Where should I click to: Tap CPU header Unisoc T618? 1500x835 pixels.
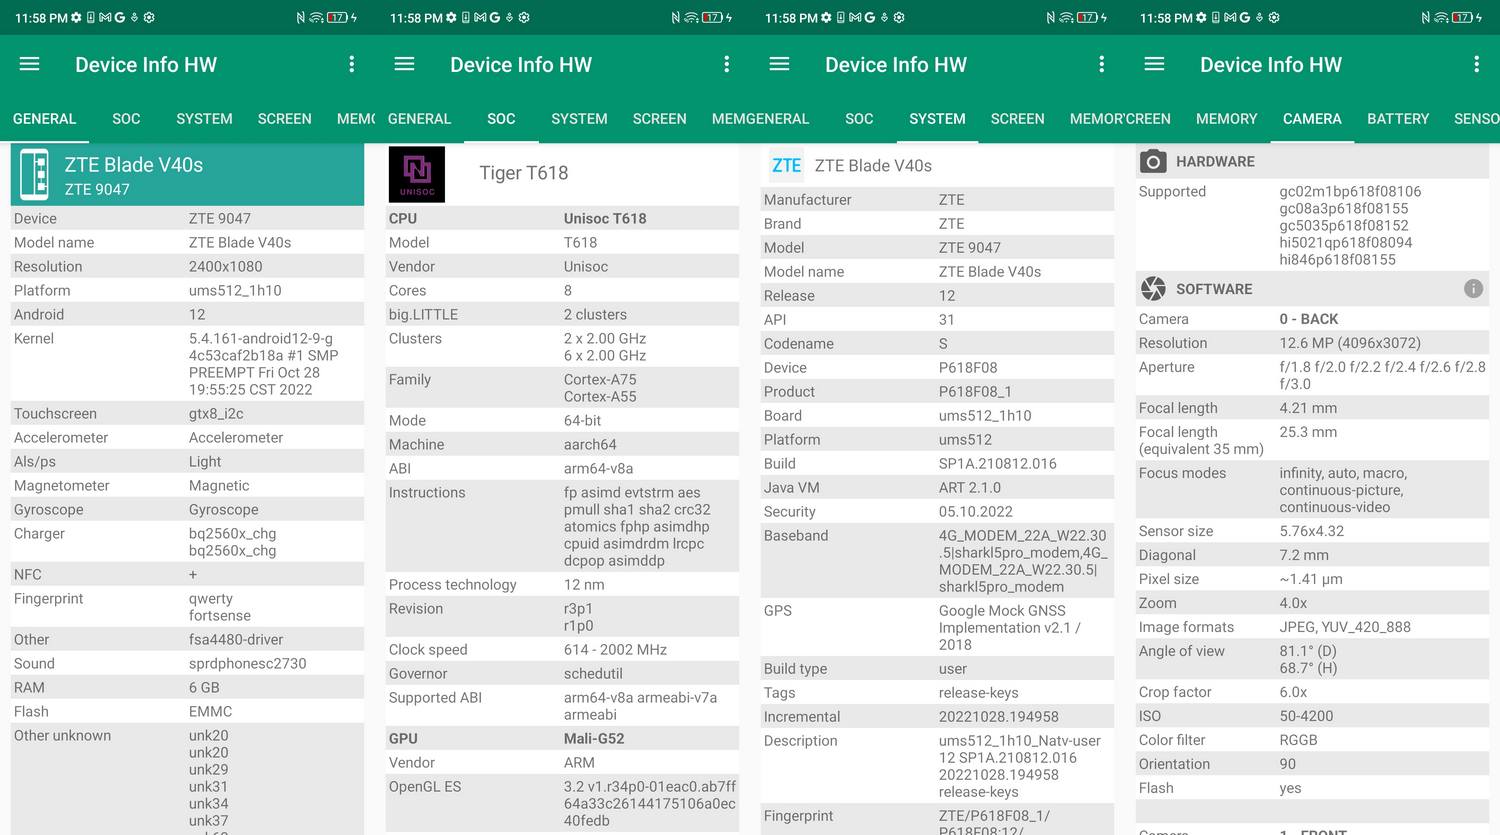pyautogui.click(x=605, y=218)
